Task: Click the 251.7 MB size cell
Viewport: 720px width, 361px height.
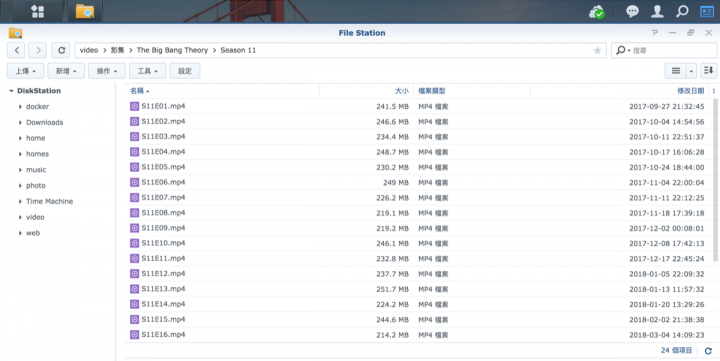Action: (392, 289)
